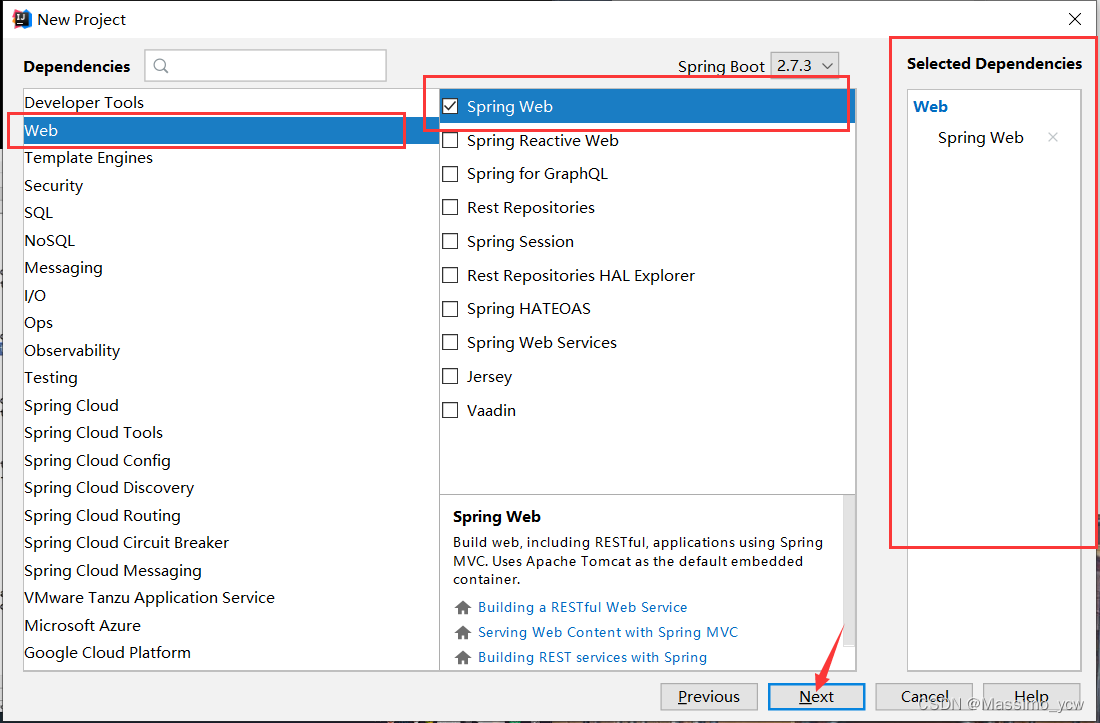Image resolution: width=1100 pixels, height=723 pixels.
Task: Enable Spring Session dependency
Action: (x=450, y=241)
